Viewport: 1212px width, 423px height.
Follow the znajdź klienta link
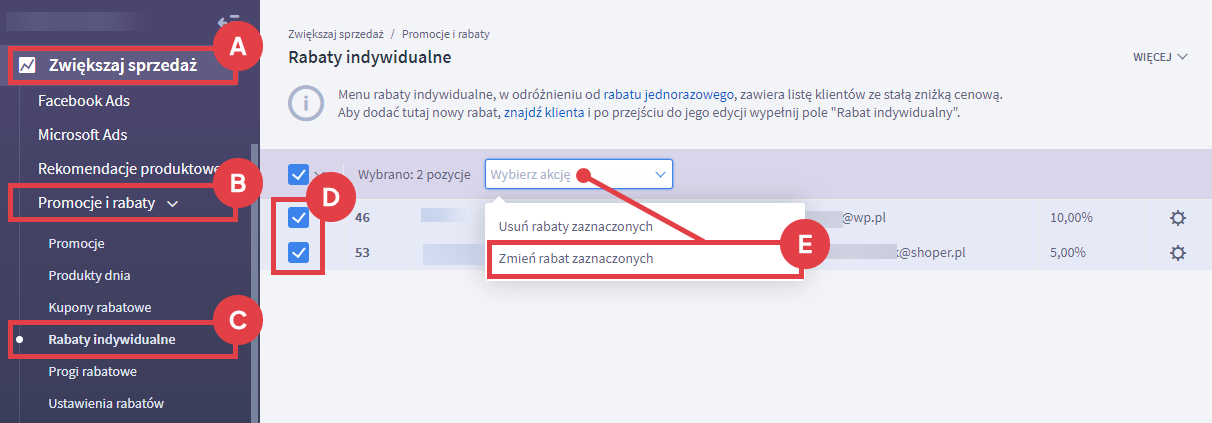[544, 114]
